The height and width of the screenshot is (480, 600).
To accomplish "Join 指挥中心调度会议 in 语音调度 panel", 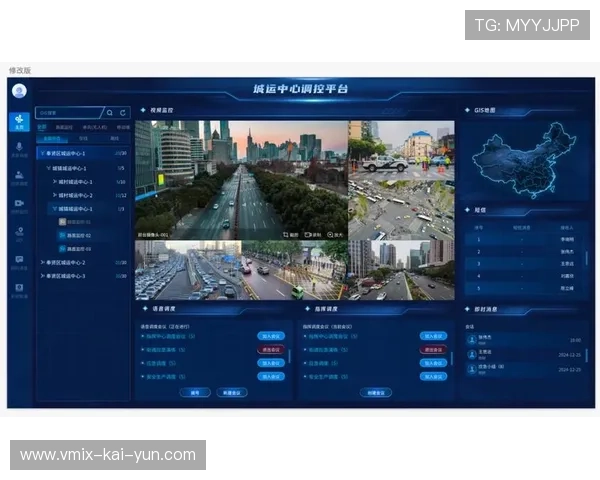I will point(271,336).
